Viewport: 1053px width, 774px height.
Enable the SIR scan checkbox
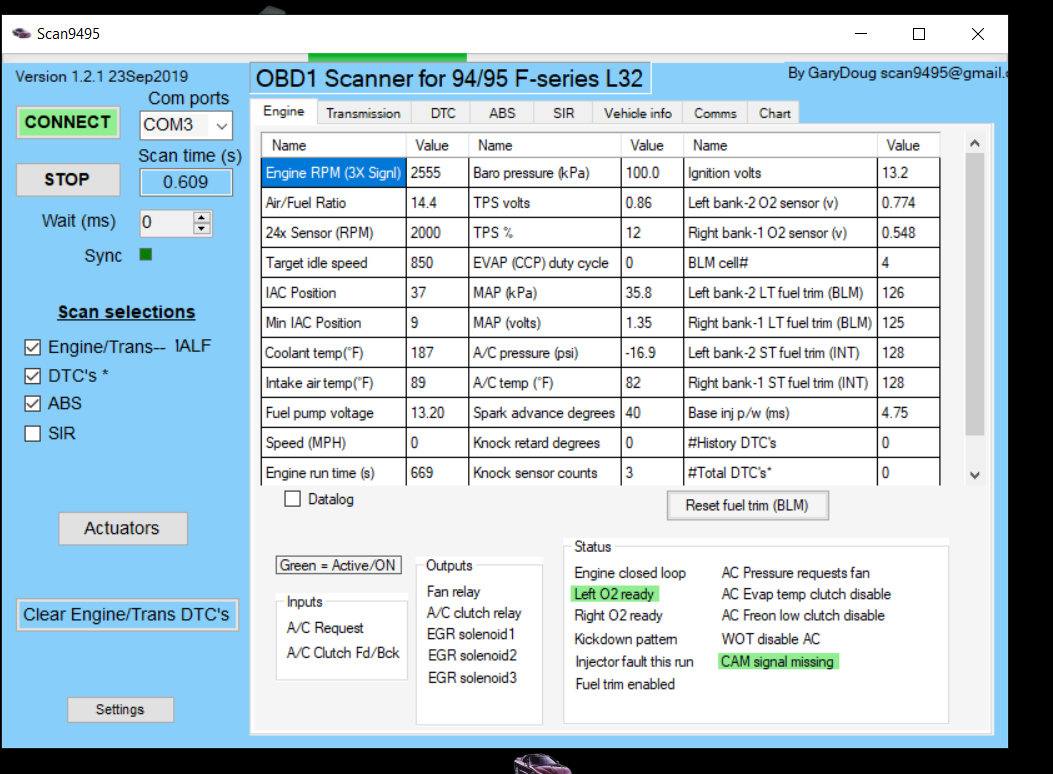point(33,434)
